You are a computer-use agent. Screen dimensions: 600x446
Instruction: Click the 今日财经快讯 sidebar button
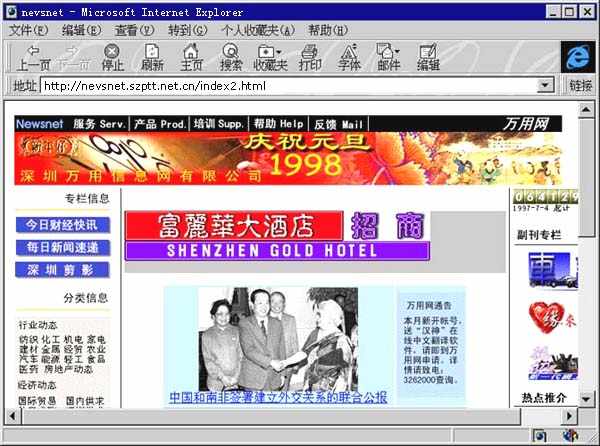tap(62, 225)
